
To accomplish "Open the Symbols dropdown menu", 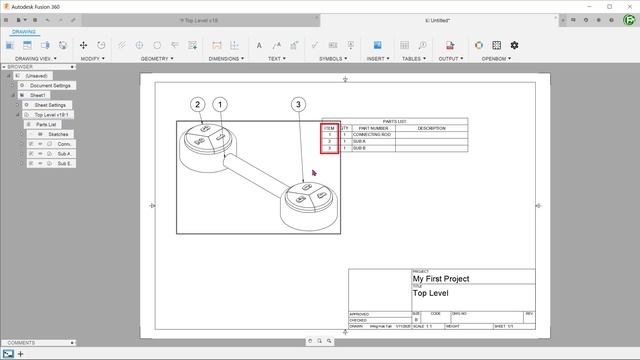I will [333, 59].
